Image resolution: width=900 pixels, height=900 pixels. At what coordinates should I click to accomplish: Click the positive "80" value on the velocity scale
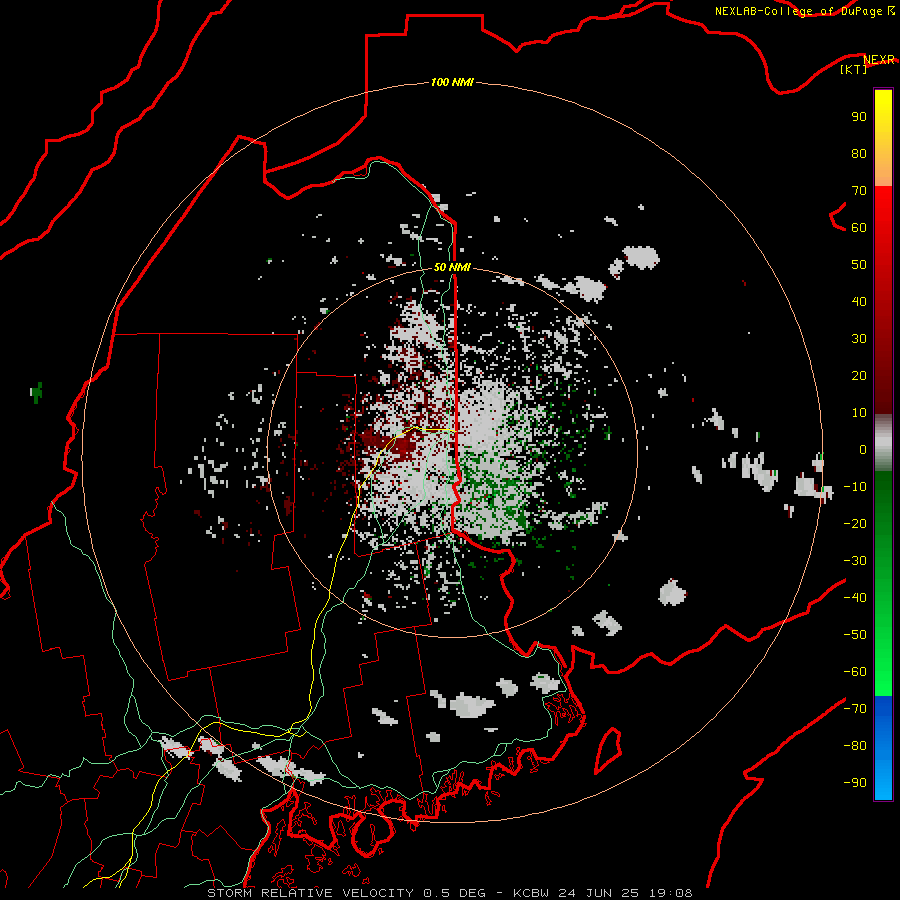(x=859, y=154)
